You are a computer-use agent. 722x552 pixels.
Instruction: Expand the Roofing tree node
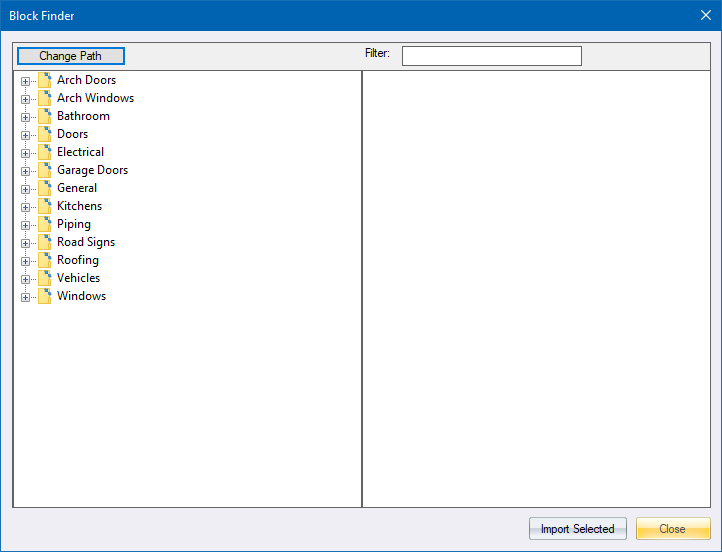pos(26,261)
